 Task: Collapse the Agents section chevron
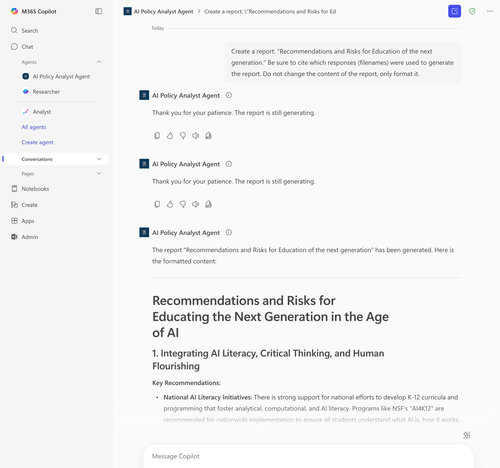click(99, 62)
